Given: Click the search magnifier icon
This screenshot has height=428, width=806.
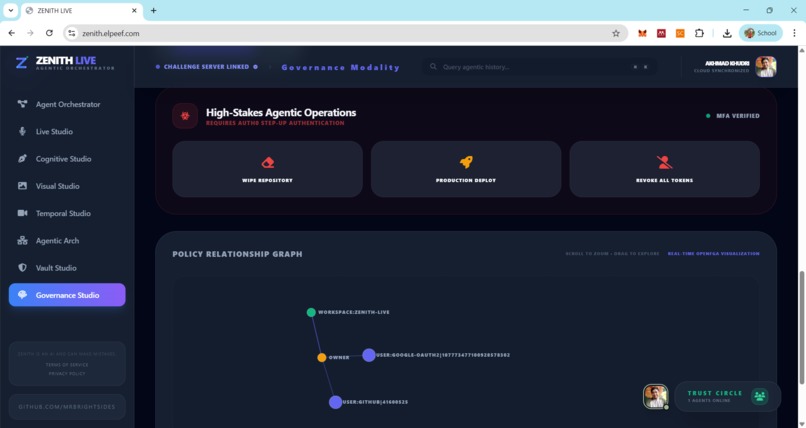Looking at the screenshot, I should tap(433, 67).
